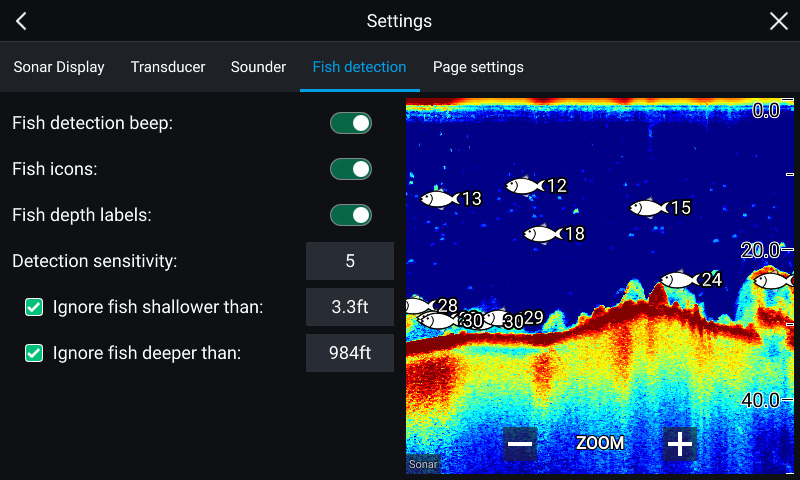Edit the 984ft deep limit field
Image resolution: width=800 pixels, height=480 pixels.
click(350, 352)
